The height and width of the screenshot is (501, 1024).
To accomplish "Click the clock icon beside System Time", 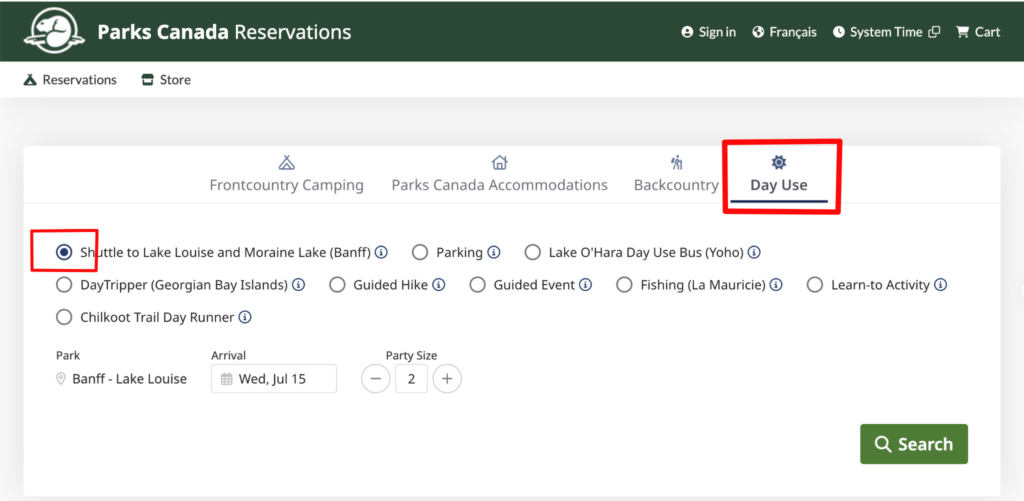I will coord(839,32).
